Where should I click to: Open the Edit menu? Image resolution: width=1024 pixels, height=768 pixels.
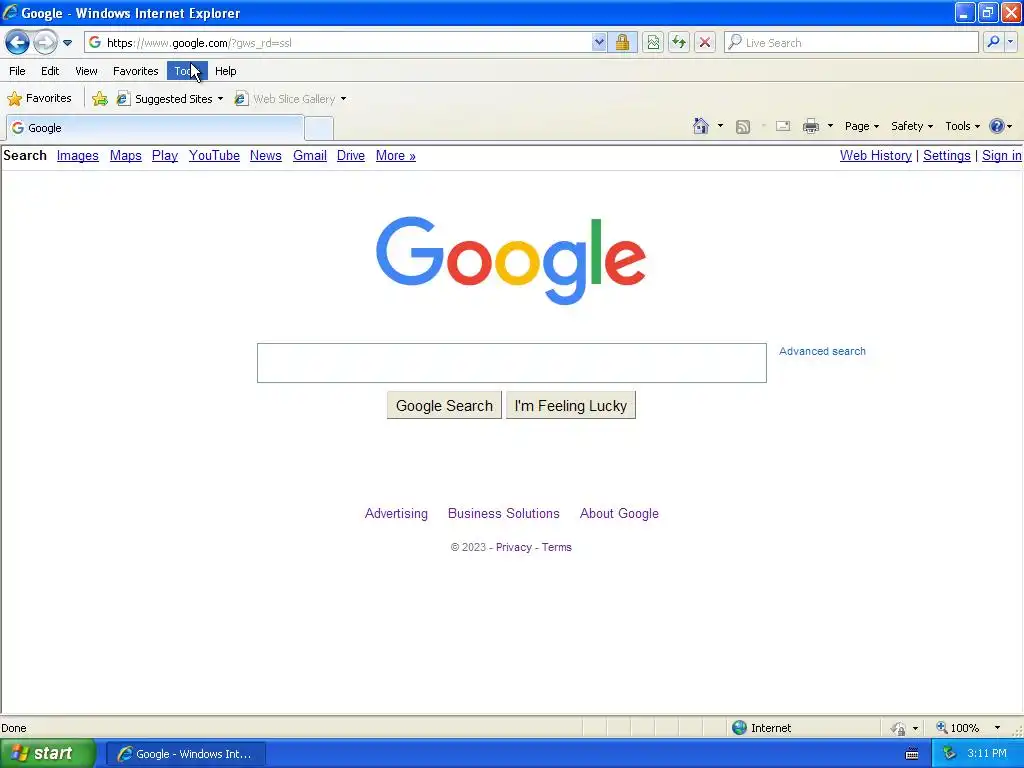(x=50, y=71)
